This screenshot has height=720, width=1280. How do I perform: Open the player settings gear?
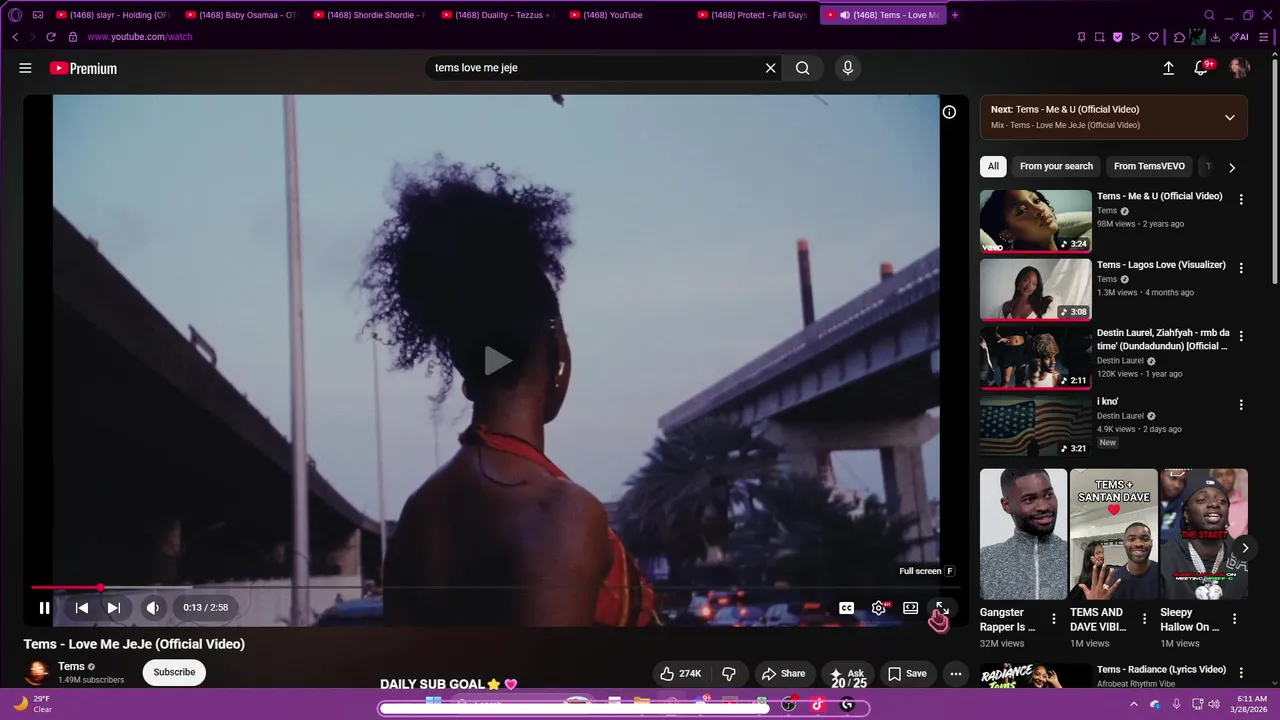pos(878,608)
